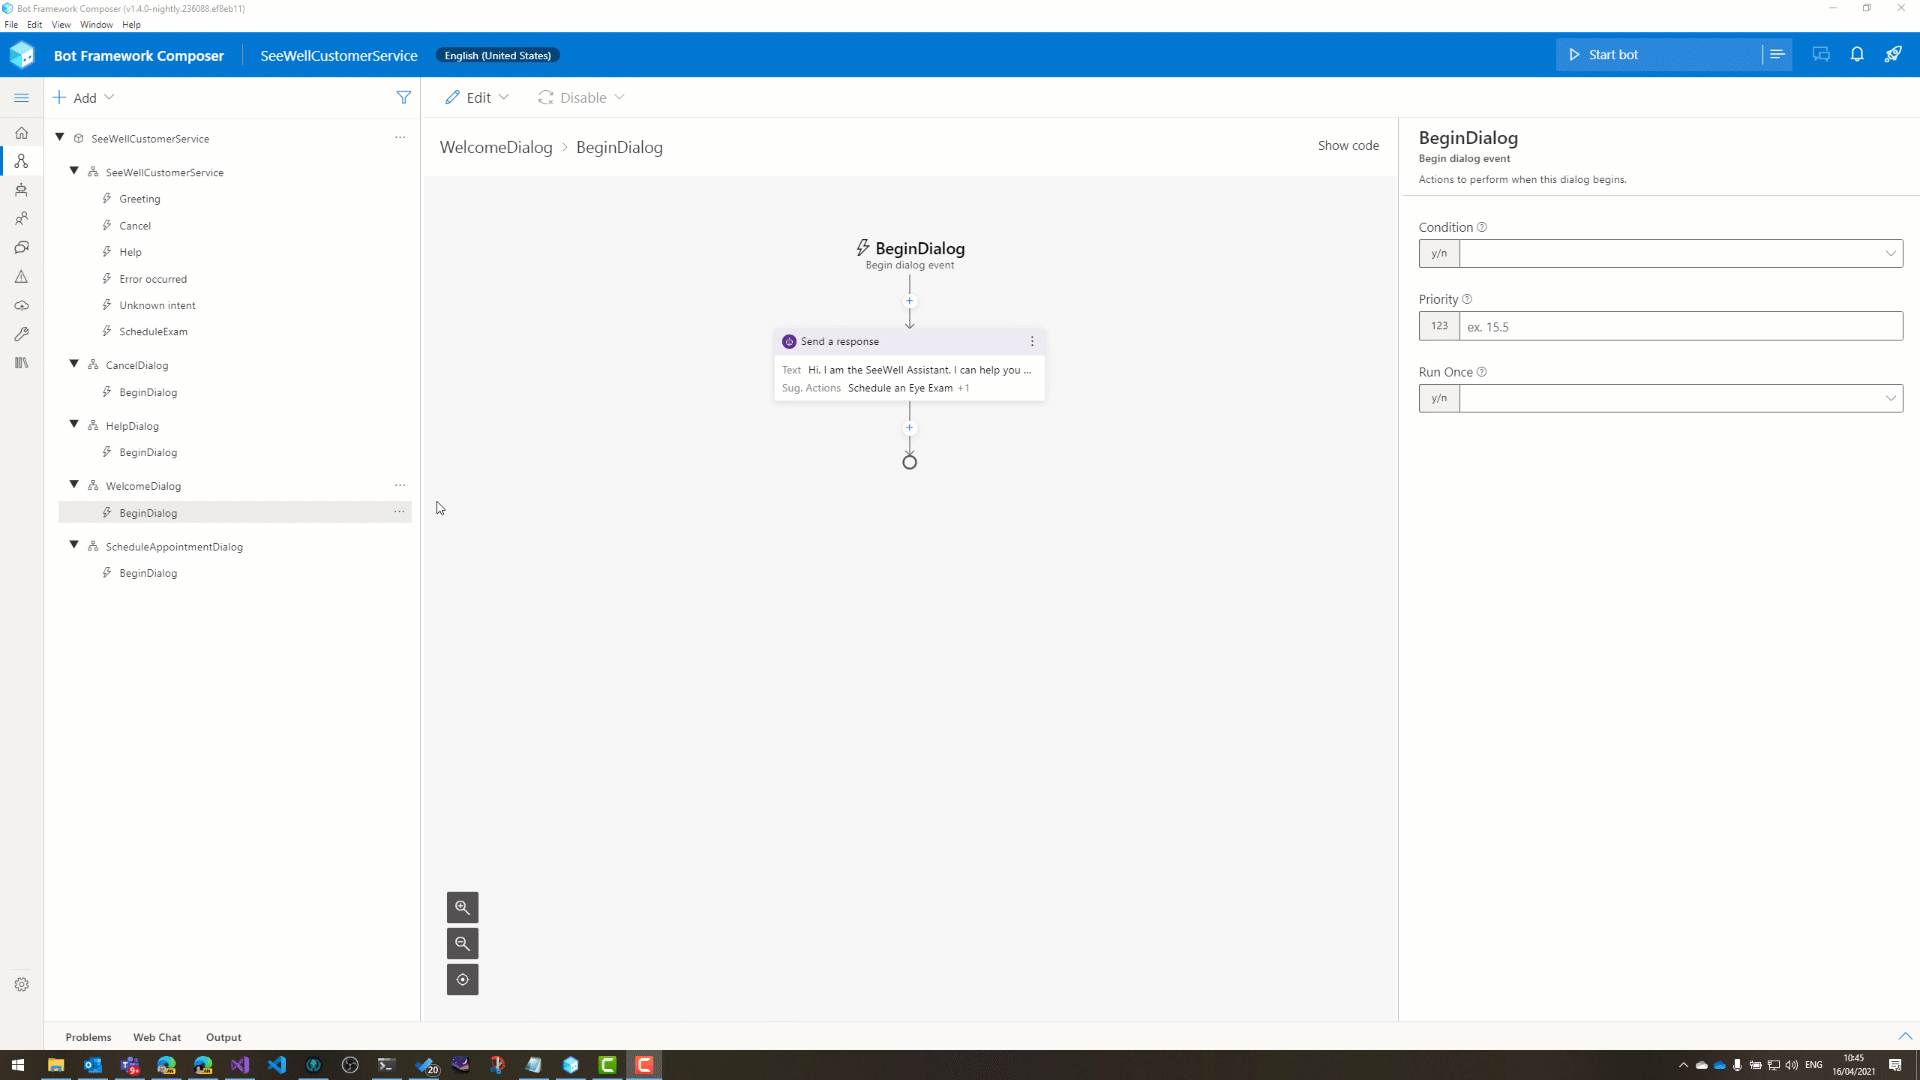Expand the Condition y/n dropdown

point(1890,253)
